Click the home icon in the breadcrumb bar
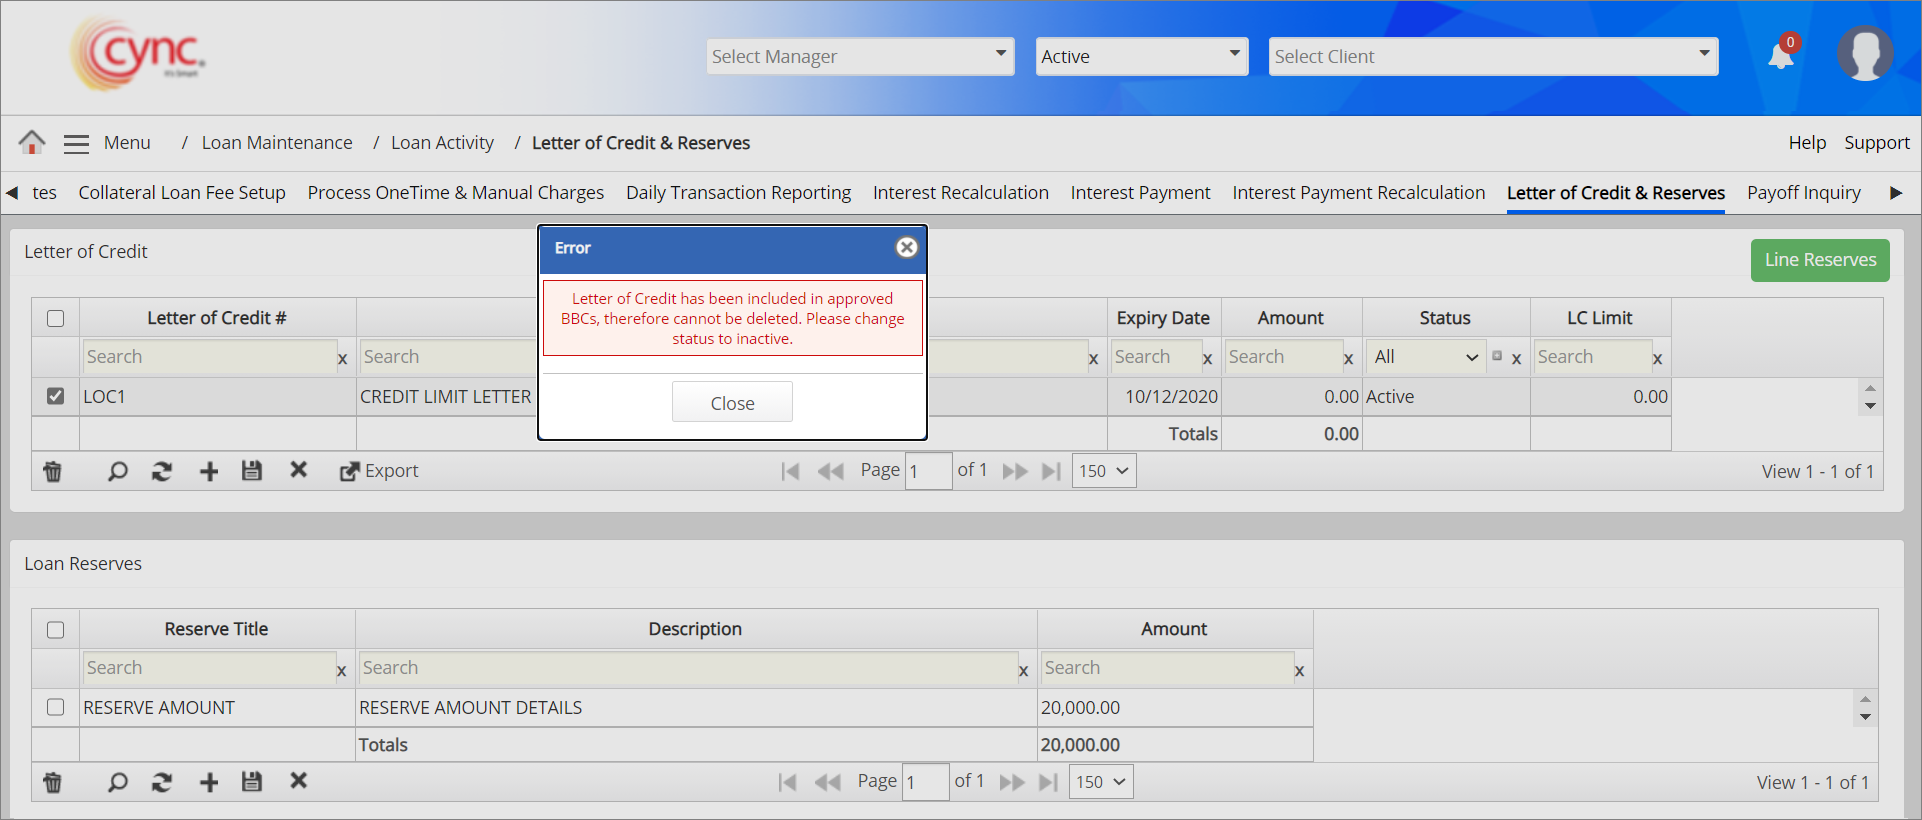The image size is (1922, 820). coord(32,142)
